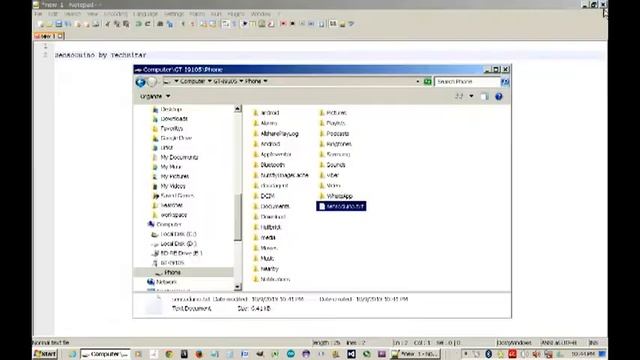Click the Open file icon in Notepad++ toolbar

(x=49, y=24)
